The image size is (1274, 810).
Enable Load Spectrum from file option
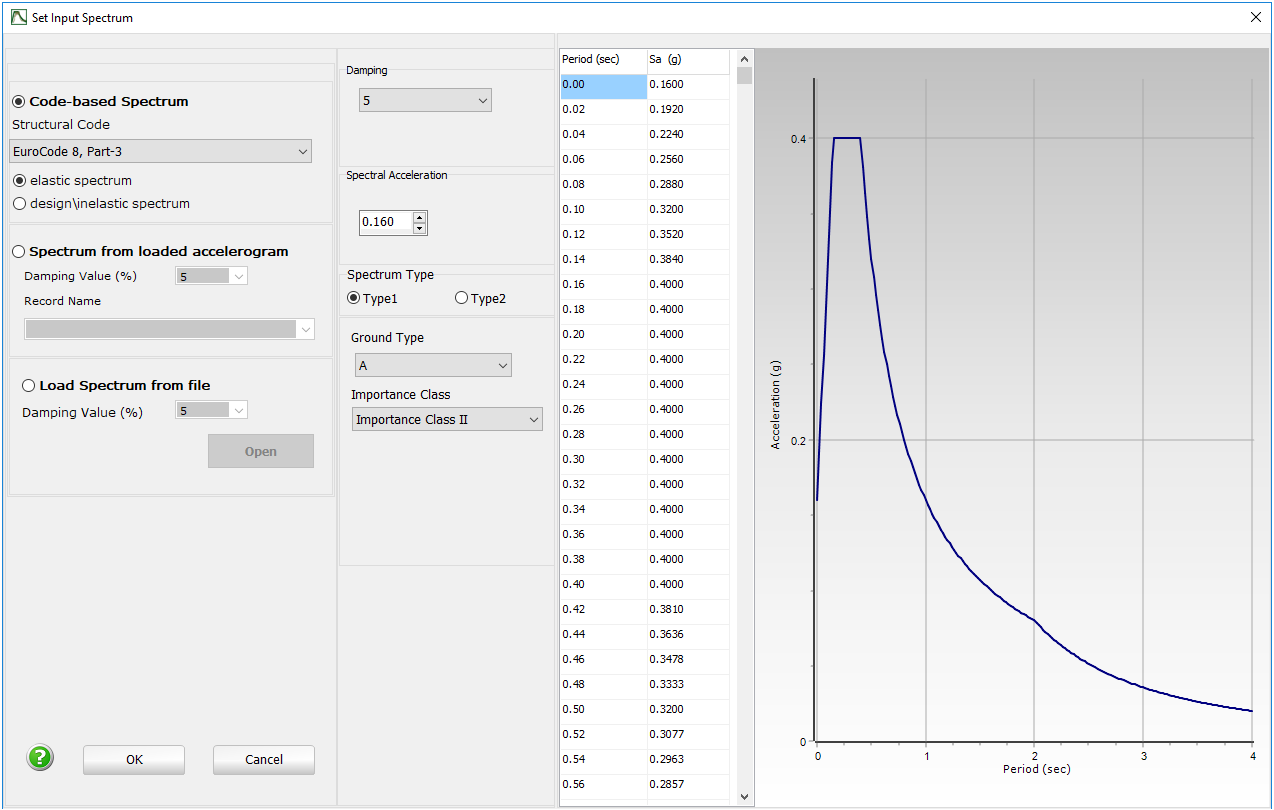[29, 385]
